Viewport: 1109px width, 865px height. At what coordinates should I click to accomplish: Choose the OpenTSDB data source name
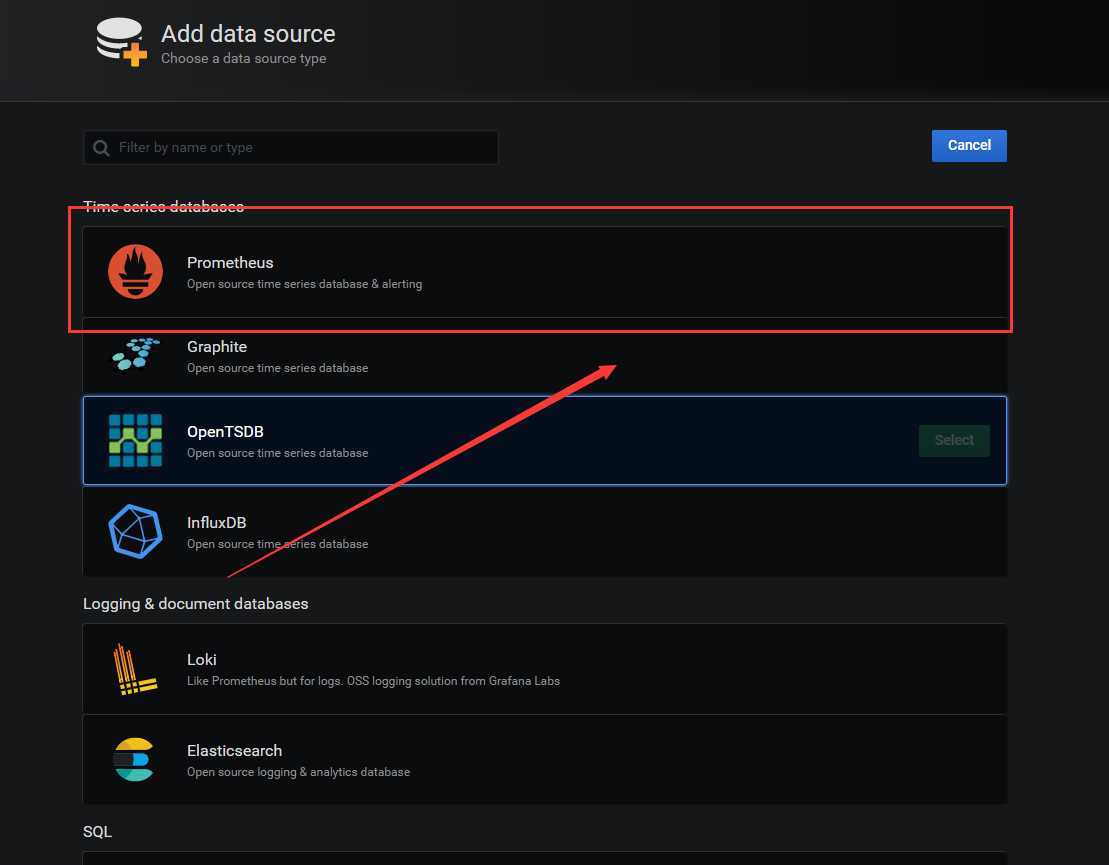pyautogui.click(x=225, y=432)
